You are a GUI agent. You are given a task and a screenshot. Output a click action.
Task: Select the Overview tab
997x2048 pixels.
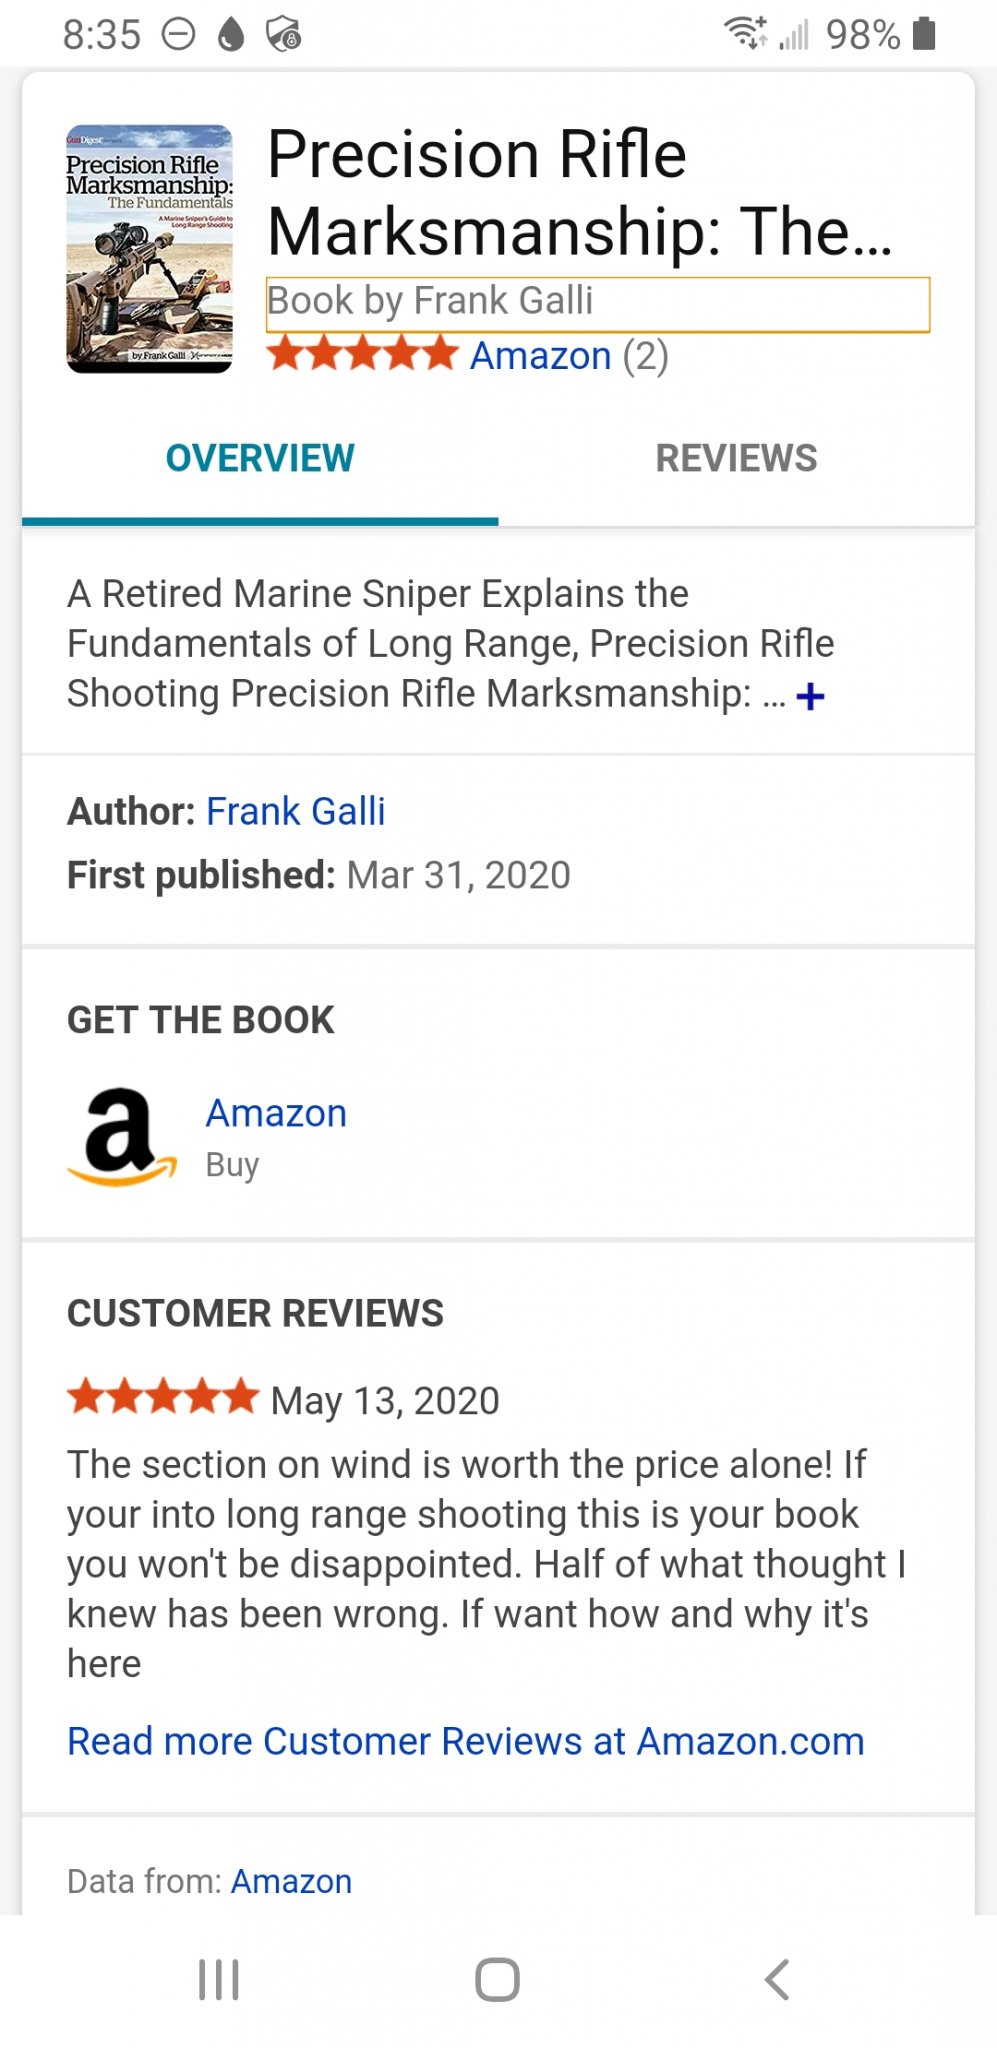point(260,458)
